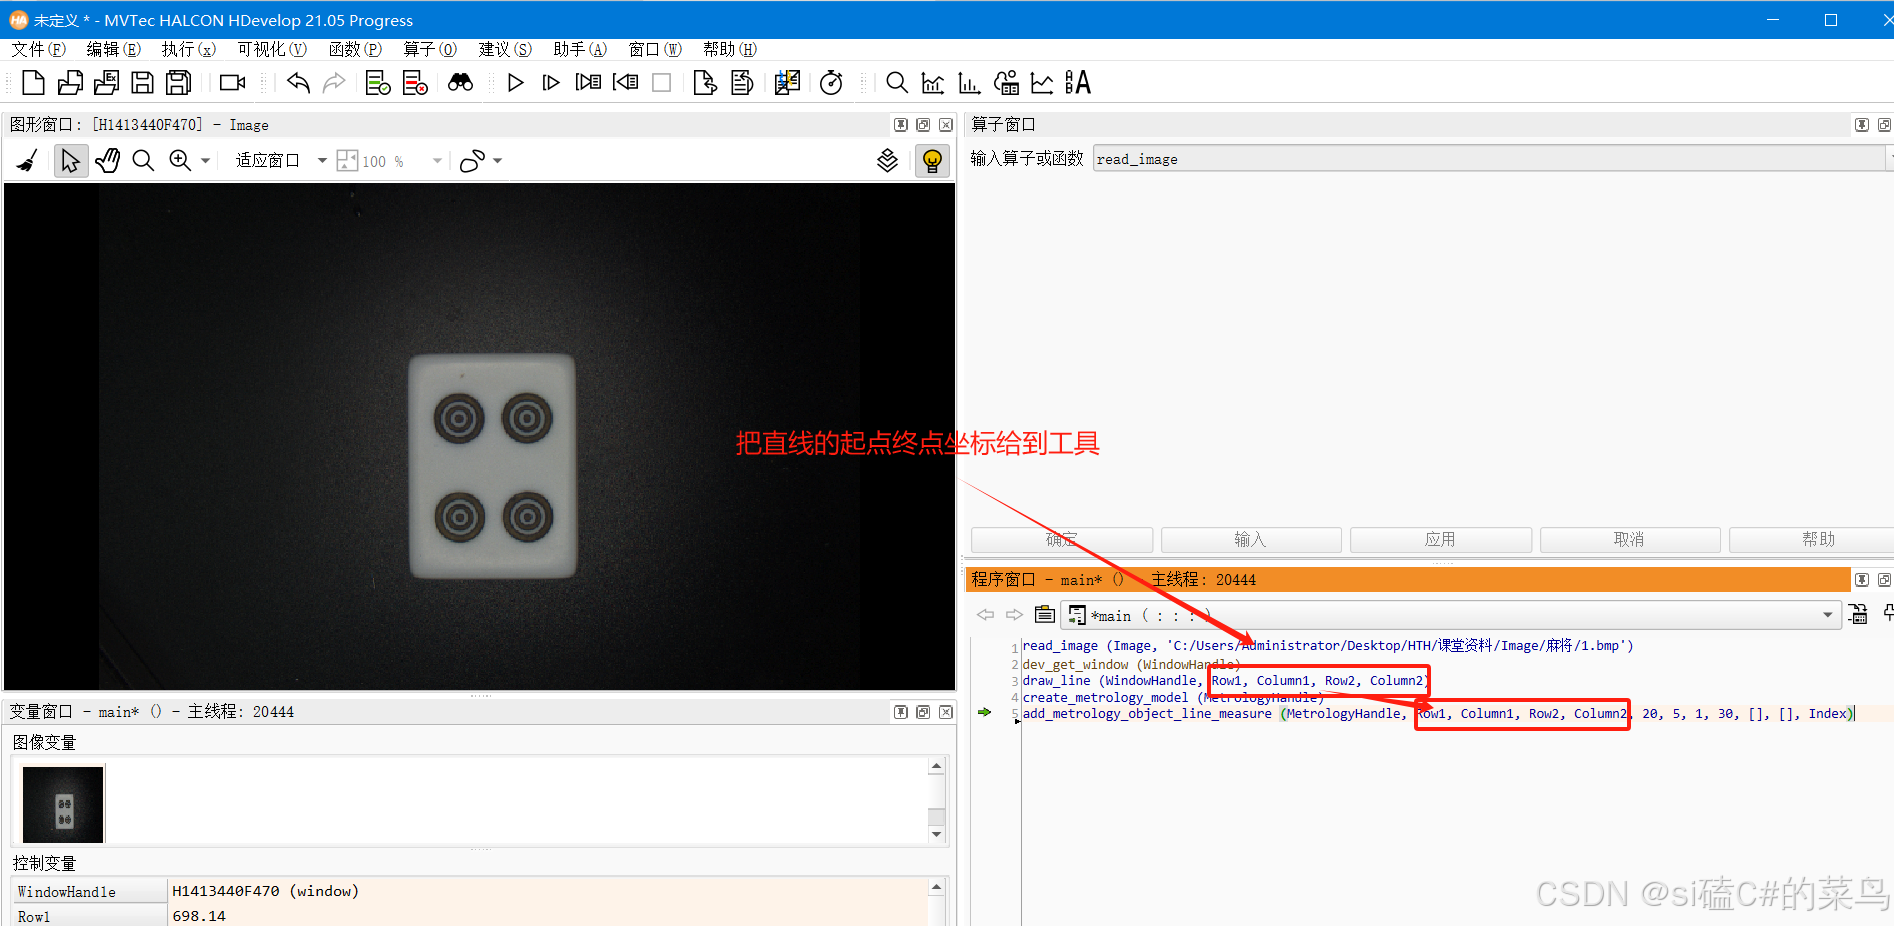Screen dimensions: 1894x926
Task: Expand the zoom percentage dropdown
Action: coord(437,160)
